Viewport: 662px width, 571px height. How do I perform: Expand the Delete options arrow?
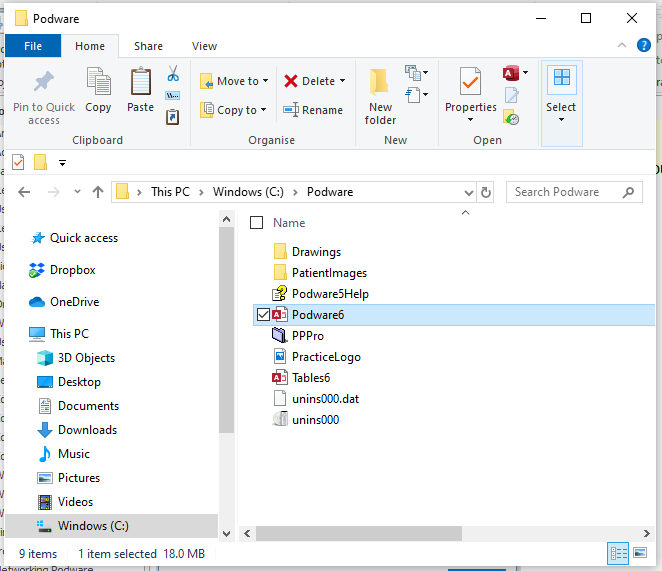tap(343, 81)
